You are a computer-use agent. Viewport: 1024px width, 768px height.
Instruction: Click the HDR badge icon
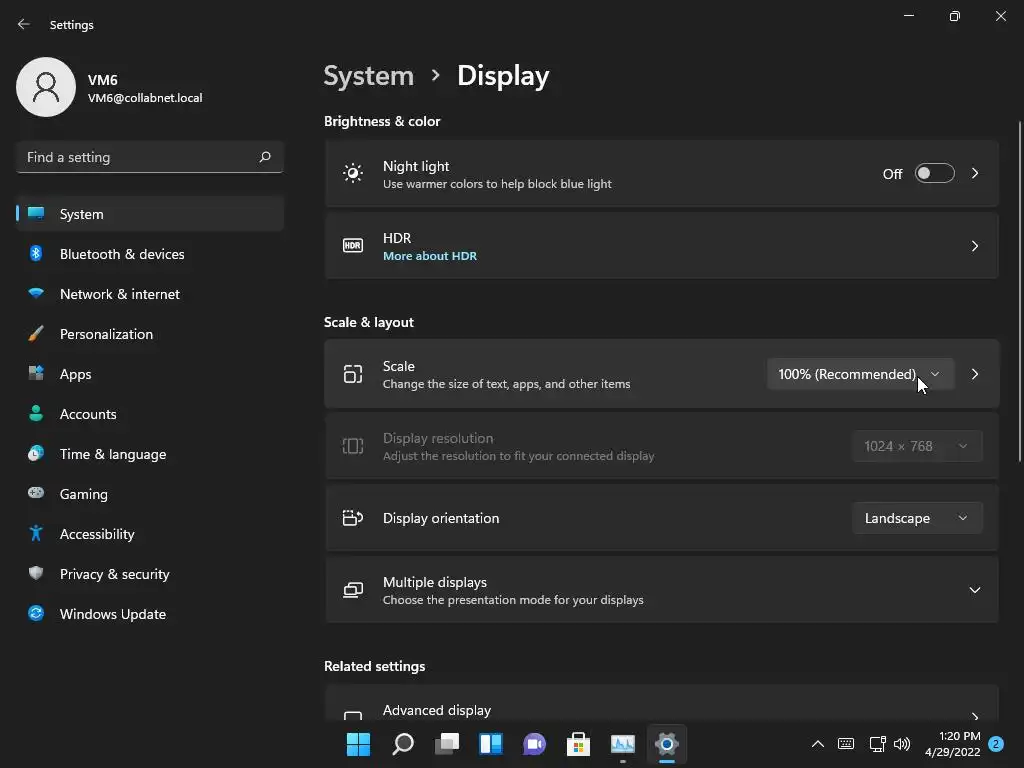coord(353,246)
